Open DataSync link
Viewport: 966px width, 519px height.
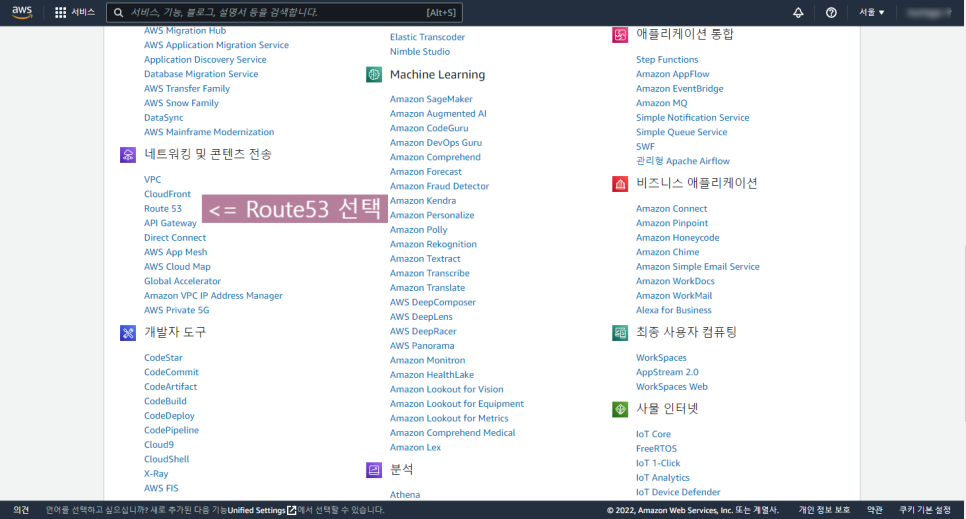[x=163, y=118]
